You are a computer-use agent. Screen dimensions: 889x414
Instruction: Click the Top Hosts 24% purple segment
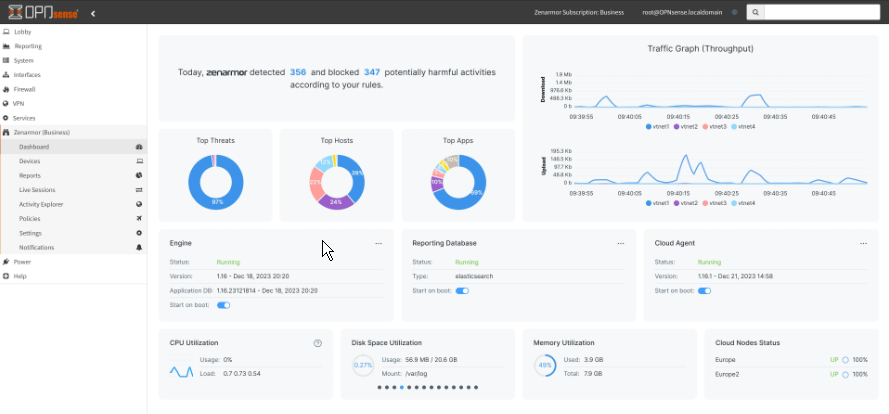[x=335, y=202]
